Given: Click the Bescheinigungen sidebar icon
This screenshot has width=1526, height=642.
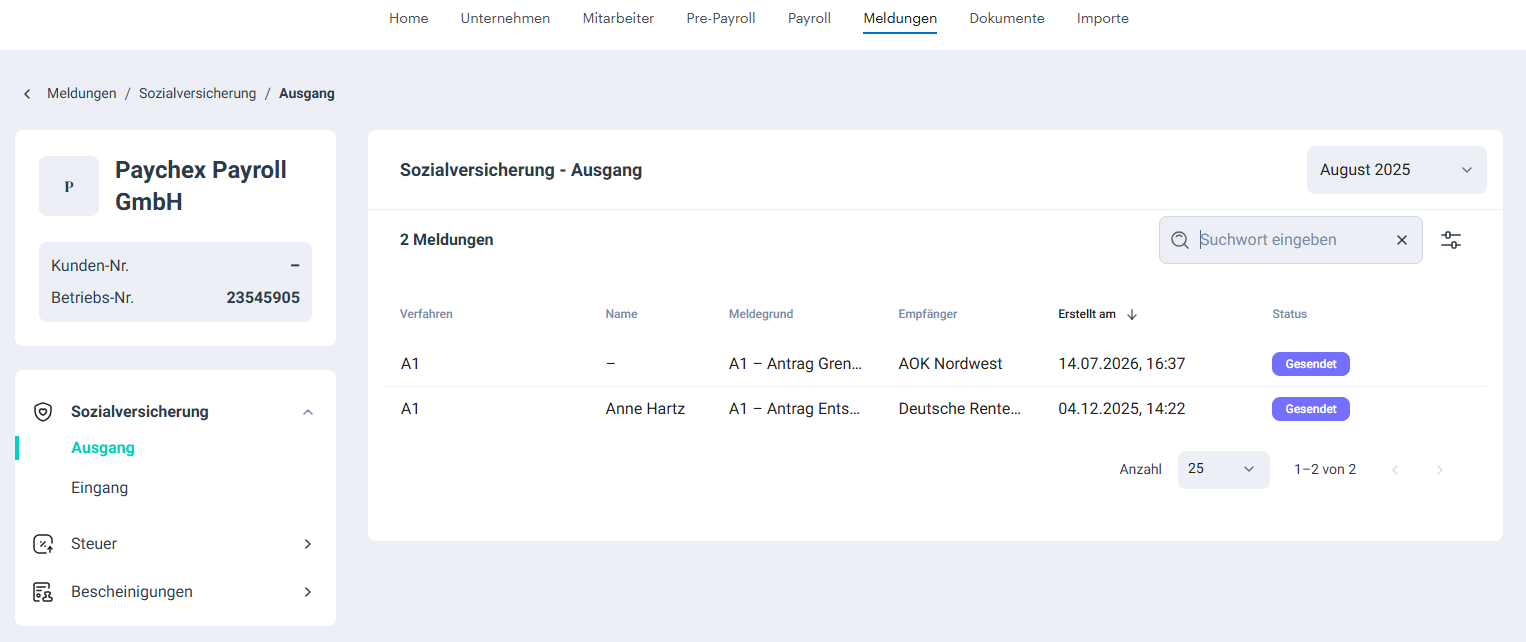Looking at the screenshot, I should point(43,592).
